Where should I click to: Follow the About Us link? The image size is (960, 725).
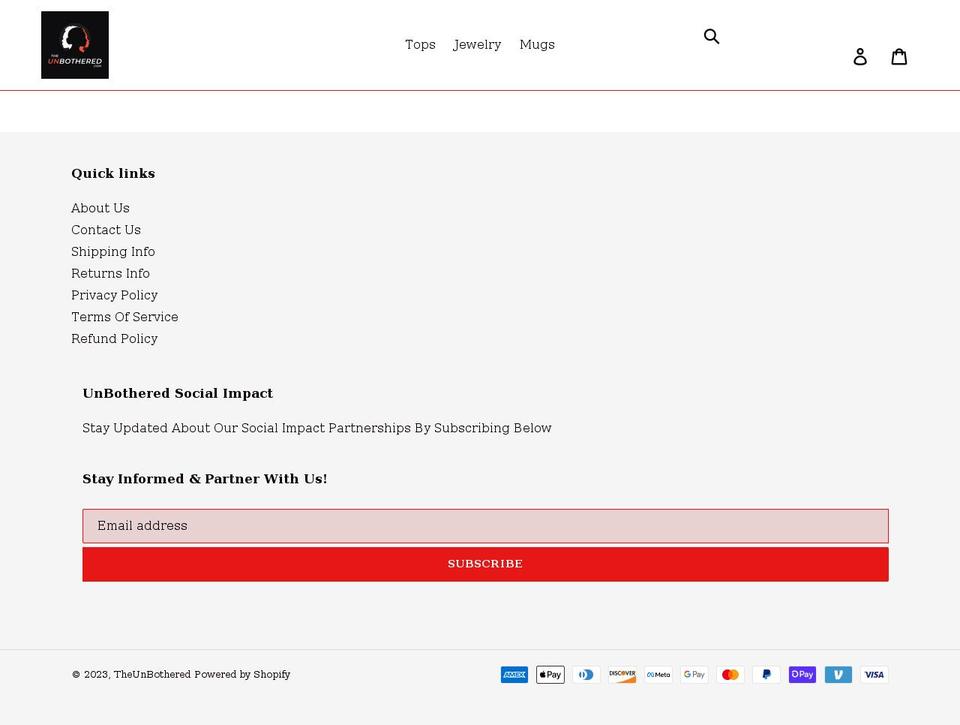tap(100, 208)
